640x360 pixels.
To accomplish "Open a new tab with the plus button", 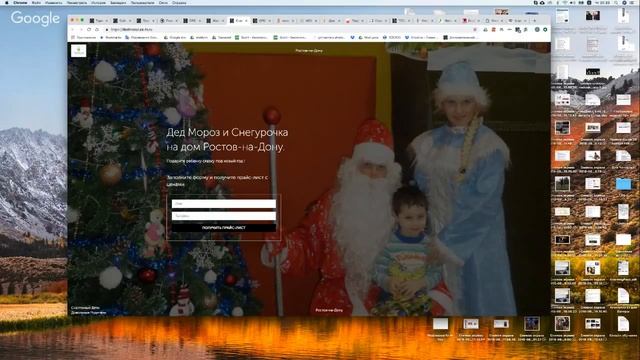I will coord(534,20).
